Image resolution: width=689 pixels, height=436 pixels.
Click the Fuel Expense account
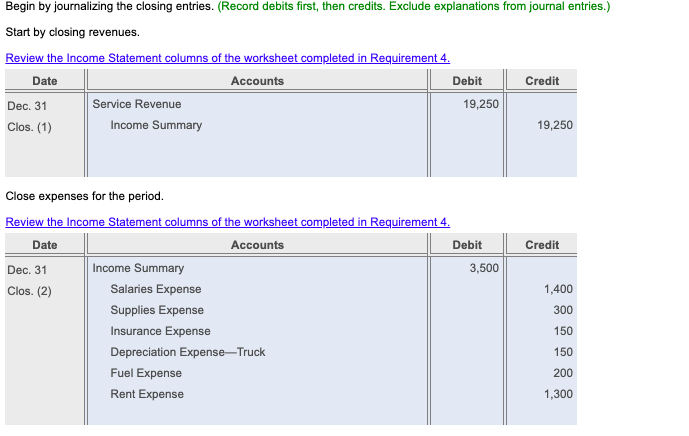tap(146, 373)
